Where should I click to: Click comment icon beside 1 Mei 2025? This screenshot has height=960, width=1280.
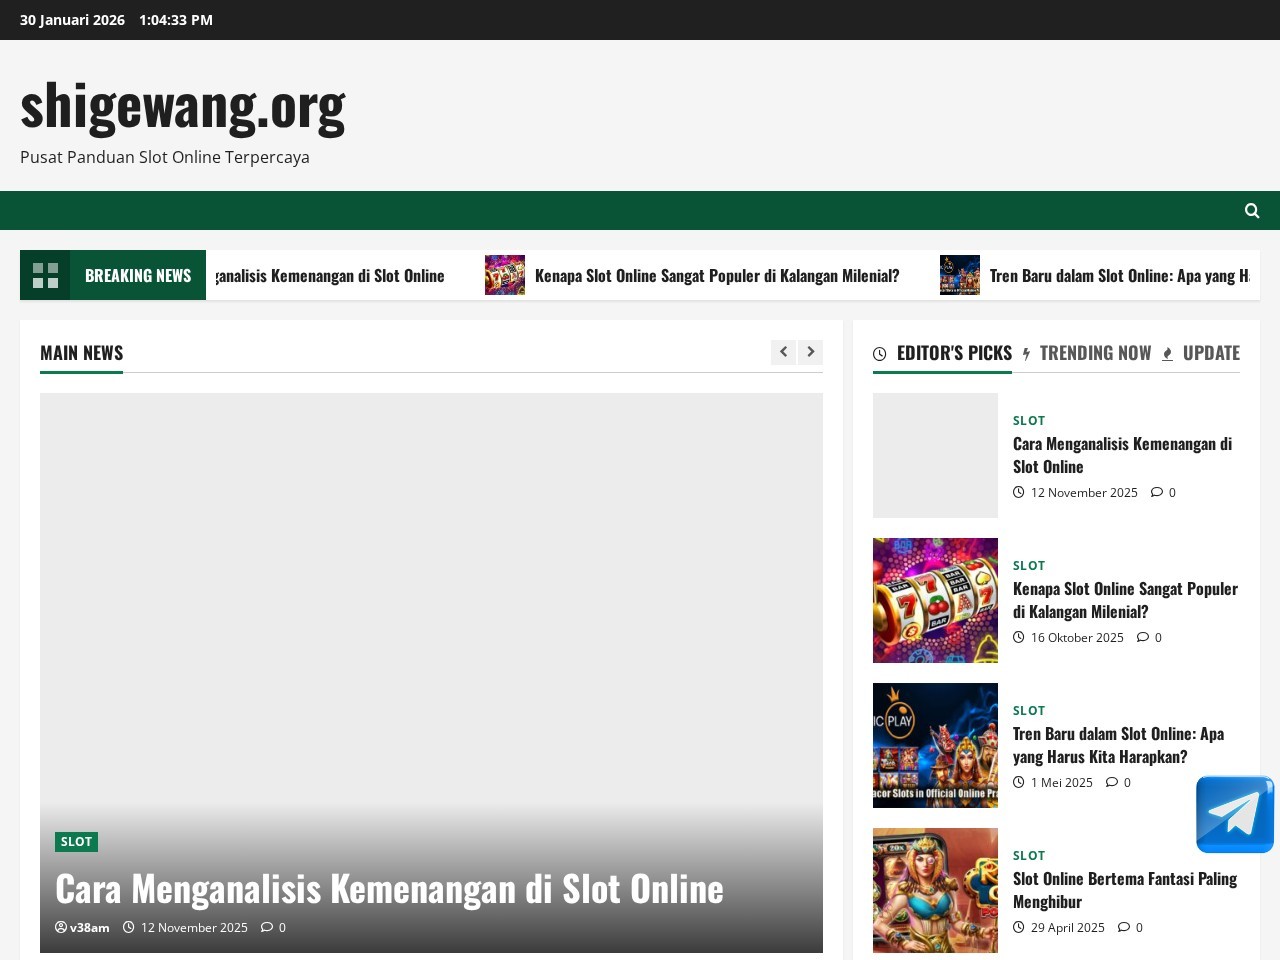pos(1112,782)
